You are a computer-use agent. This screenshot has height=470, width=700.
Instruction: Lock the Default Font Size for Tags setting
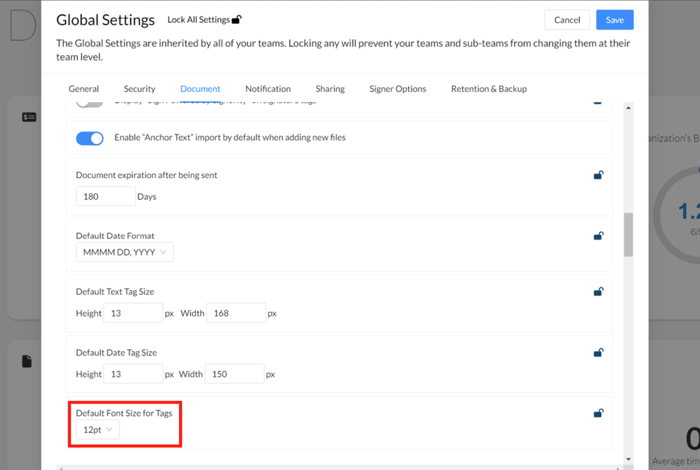(x=598, y=412)
